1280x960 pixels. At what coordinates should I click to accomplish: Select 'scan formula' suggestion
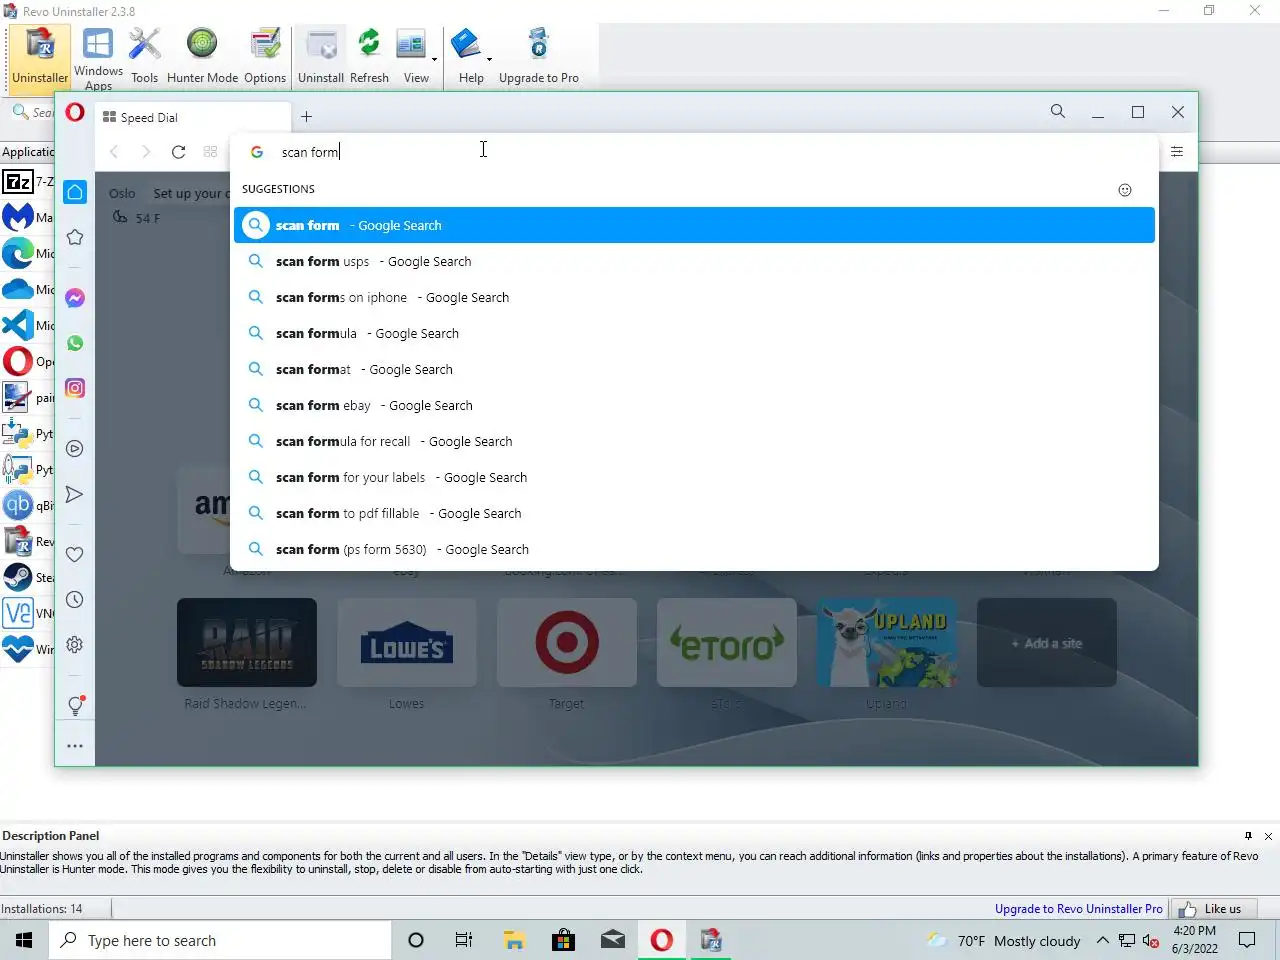coord(694,333)
